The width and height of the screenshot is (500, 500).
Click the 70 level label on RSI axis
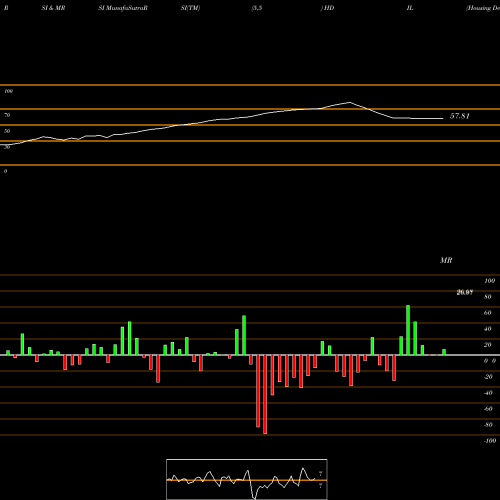tap(7, 115)
